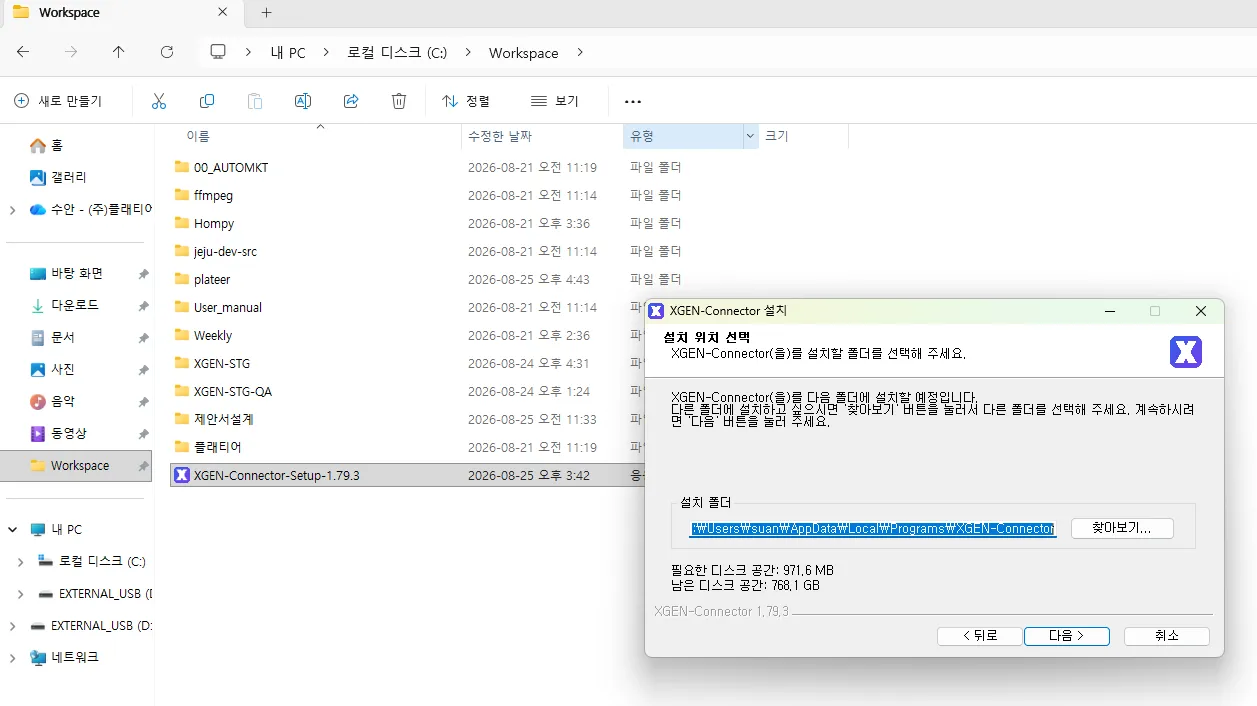The width and height of the screenshot is (1257, 706).
Task: Click the < 뒤로 button
Action: [x=980, y=636]
